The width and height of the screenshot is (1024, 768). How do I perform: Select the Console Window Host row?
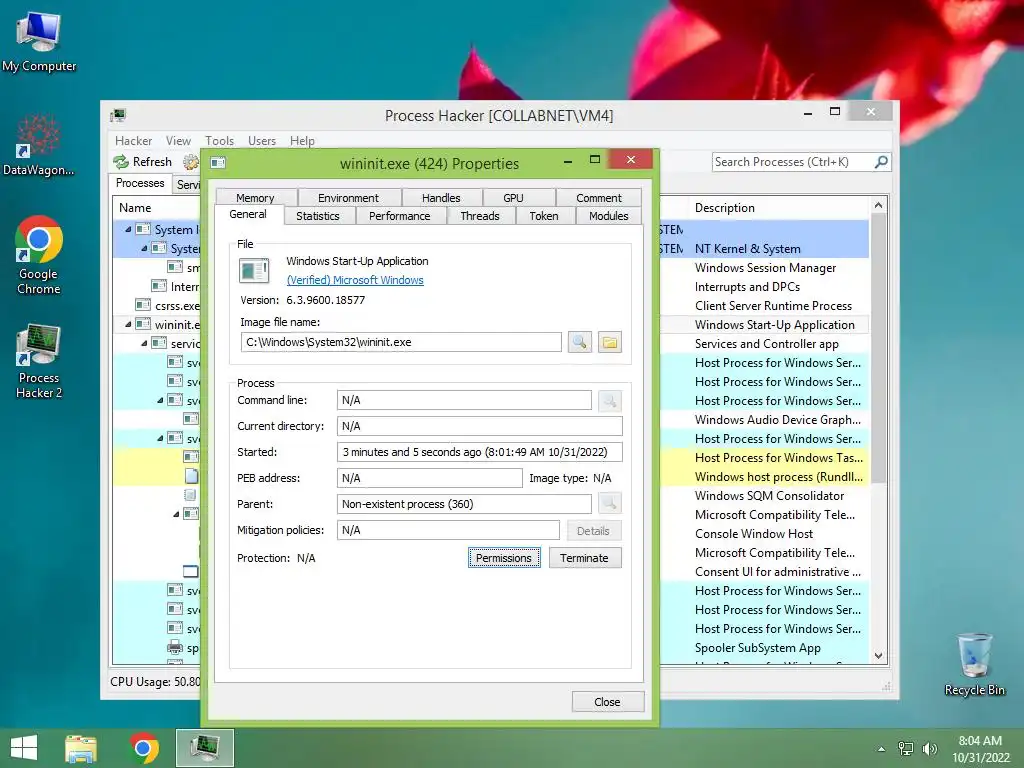tap(754, 534)
